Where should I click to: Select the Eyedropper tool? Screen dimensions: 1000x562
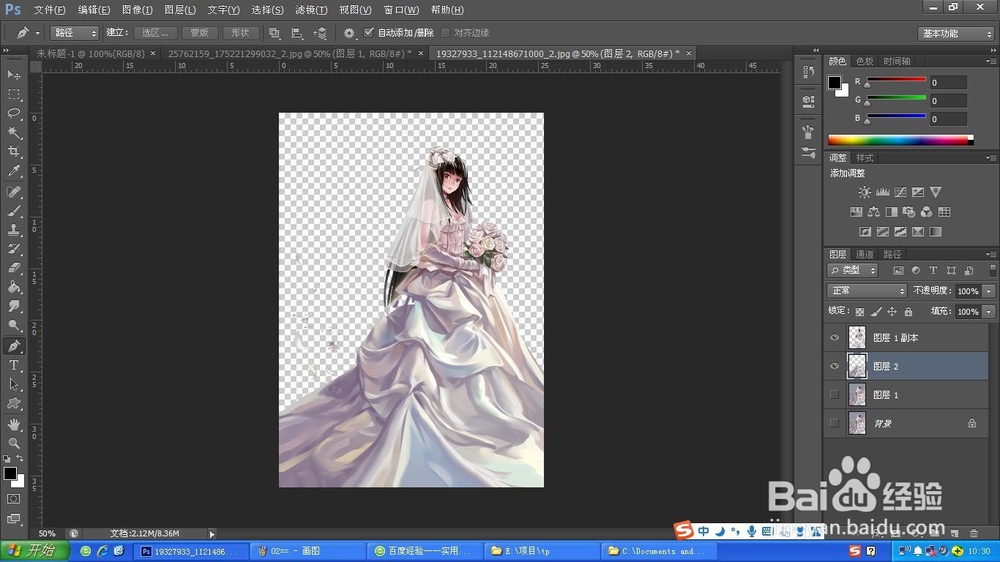pos(13,171)
